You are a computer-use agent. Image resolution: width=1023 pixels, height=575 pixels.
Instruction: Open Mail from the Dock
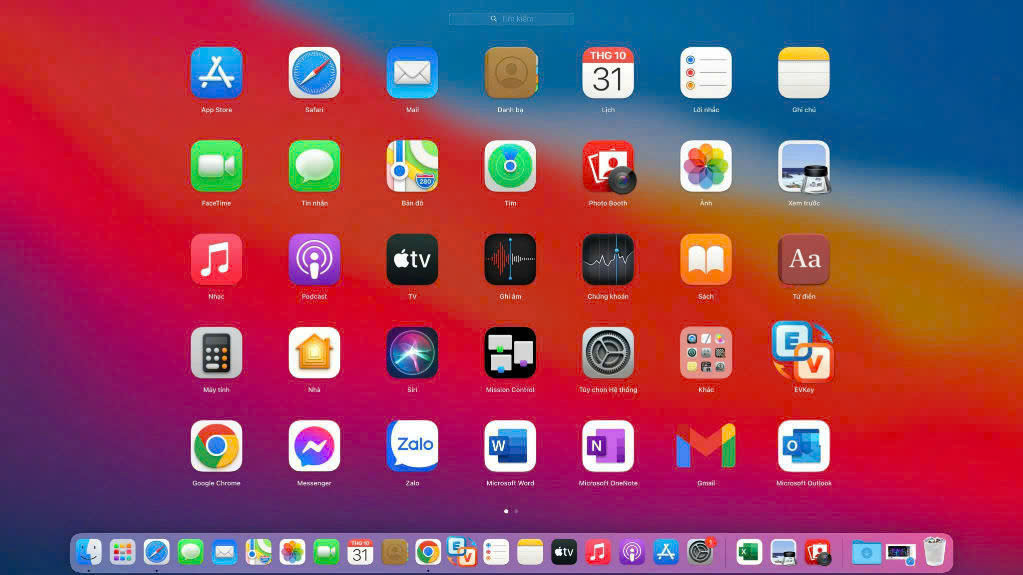click(x=224, y=552)
